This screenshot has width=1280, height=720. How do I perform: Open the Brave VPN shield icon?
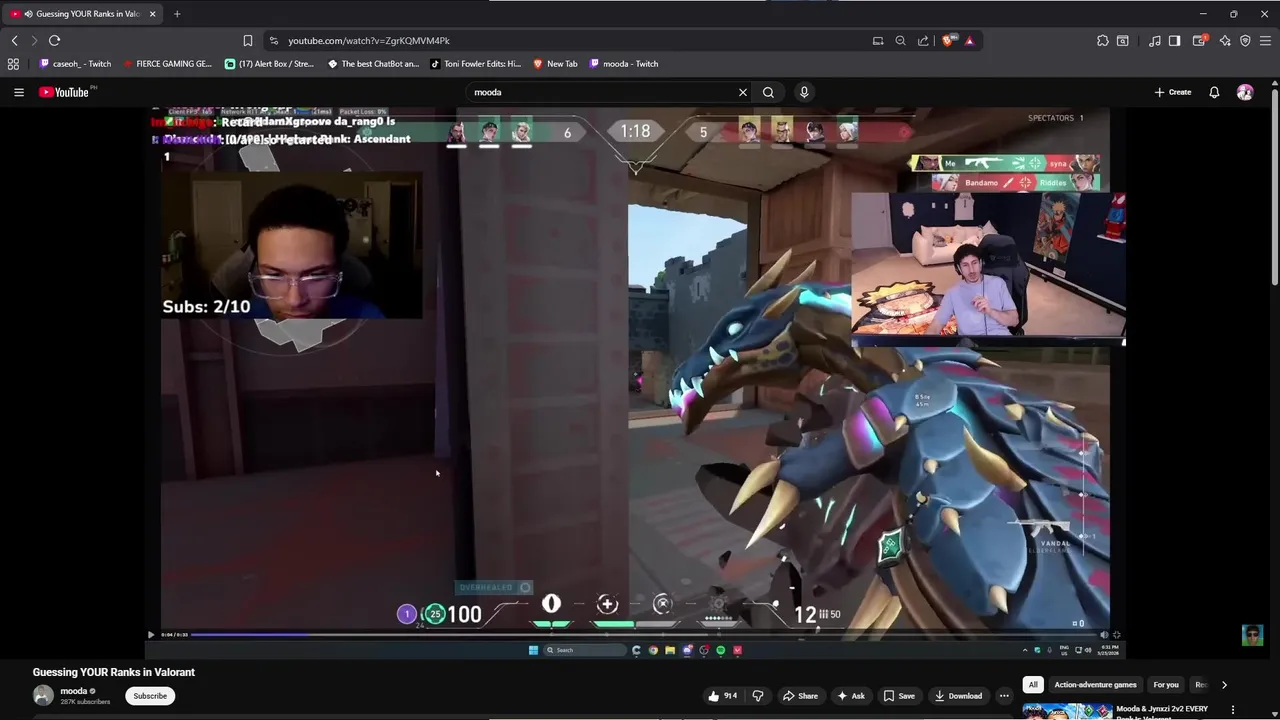coord(1245,41)
